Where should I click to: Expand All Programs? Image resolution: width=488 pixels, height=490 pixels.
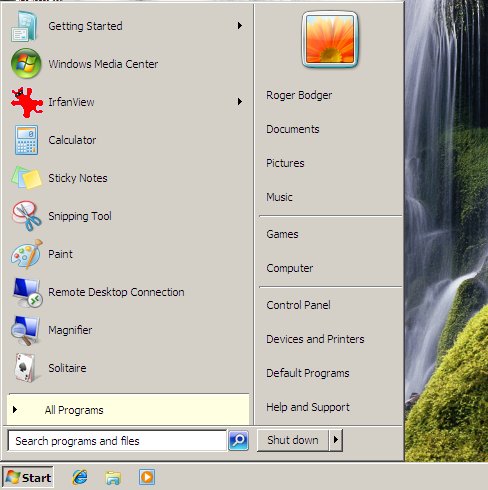[x=128, y=410]
